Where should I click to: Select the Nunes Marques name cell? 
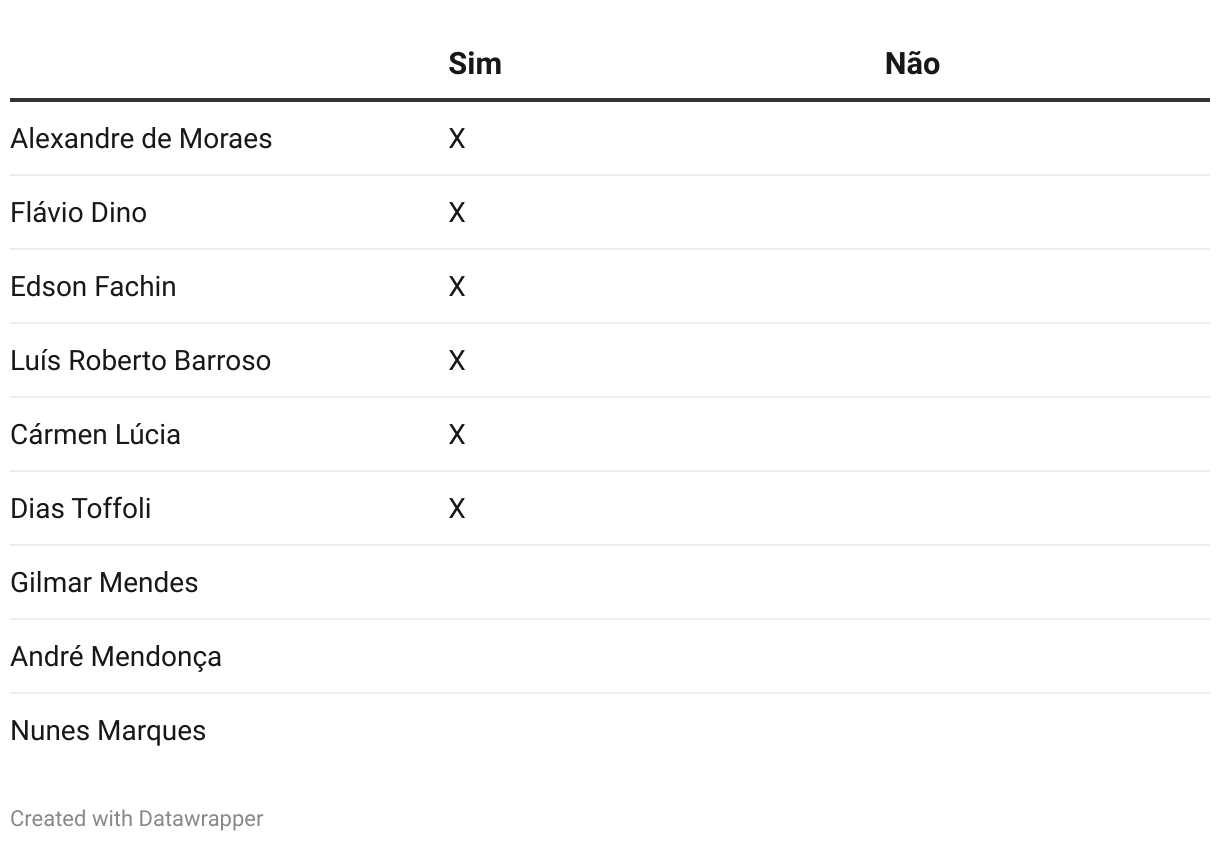(x=108, y=730)
